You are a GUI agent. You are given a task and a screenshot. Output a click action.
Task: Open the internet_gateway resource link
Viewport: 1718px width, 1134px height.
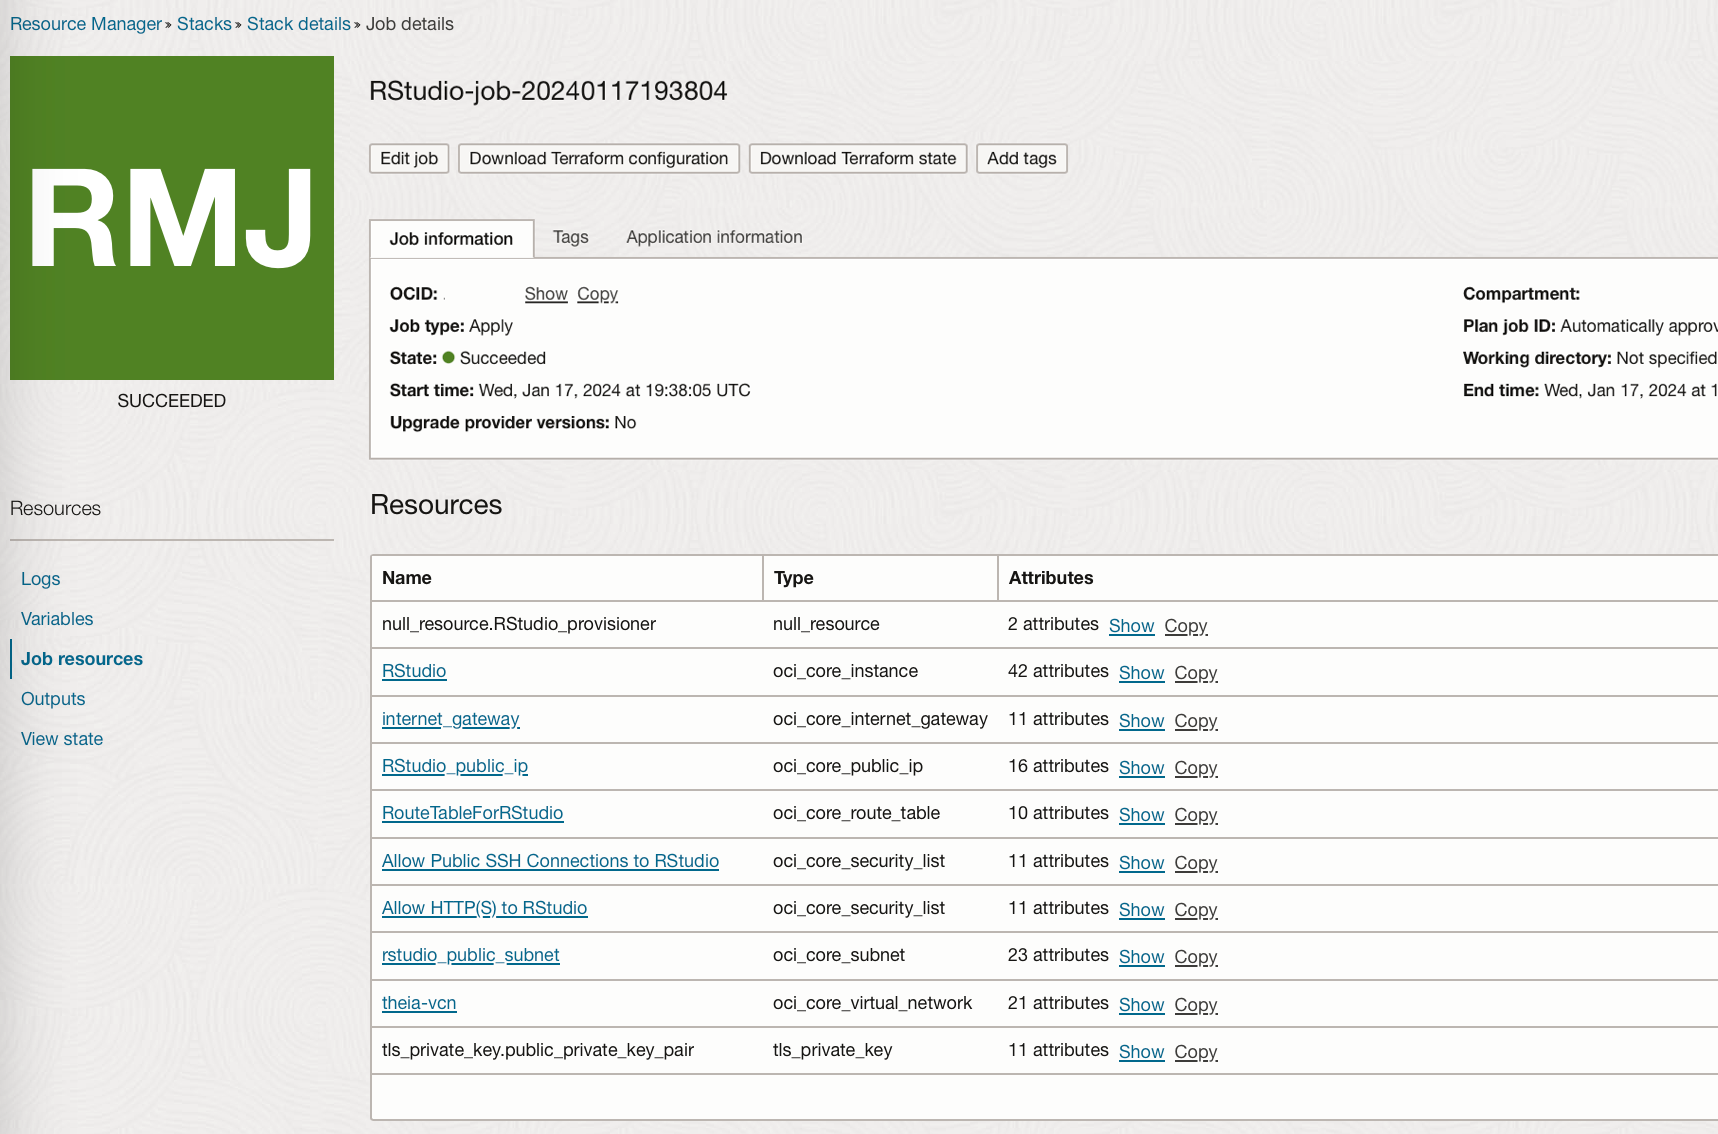click(x=451, y=719)
